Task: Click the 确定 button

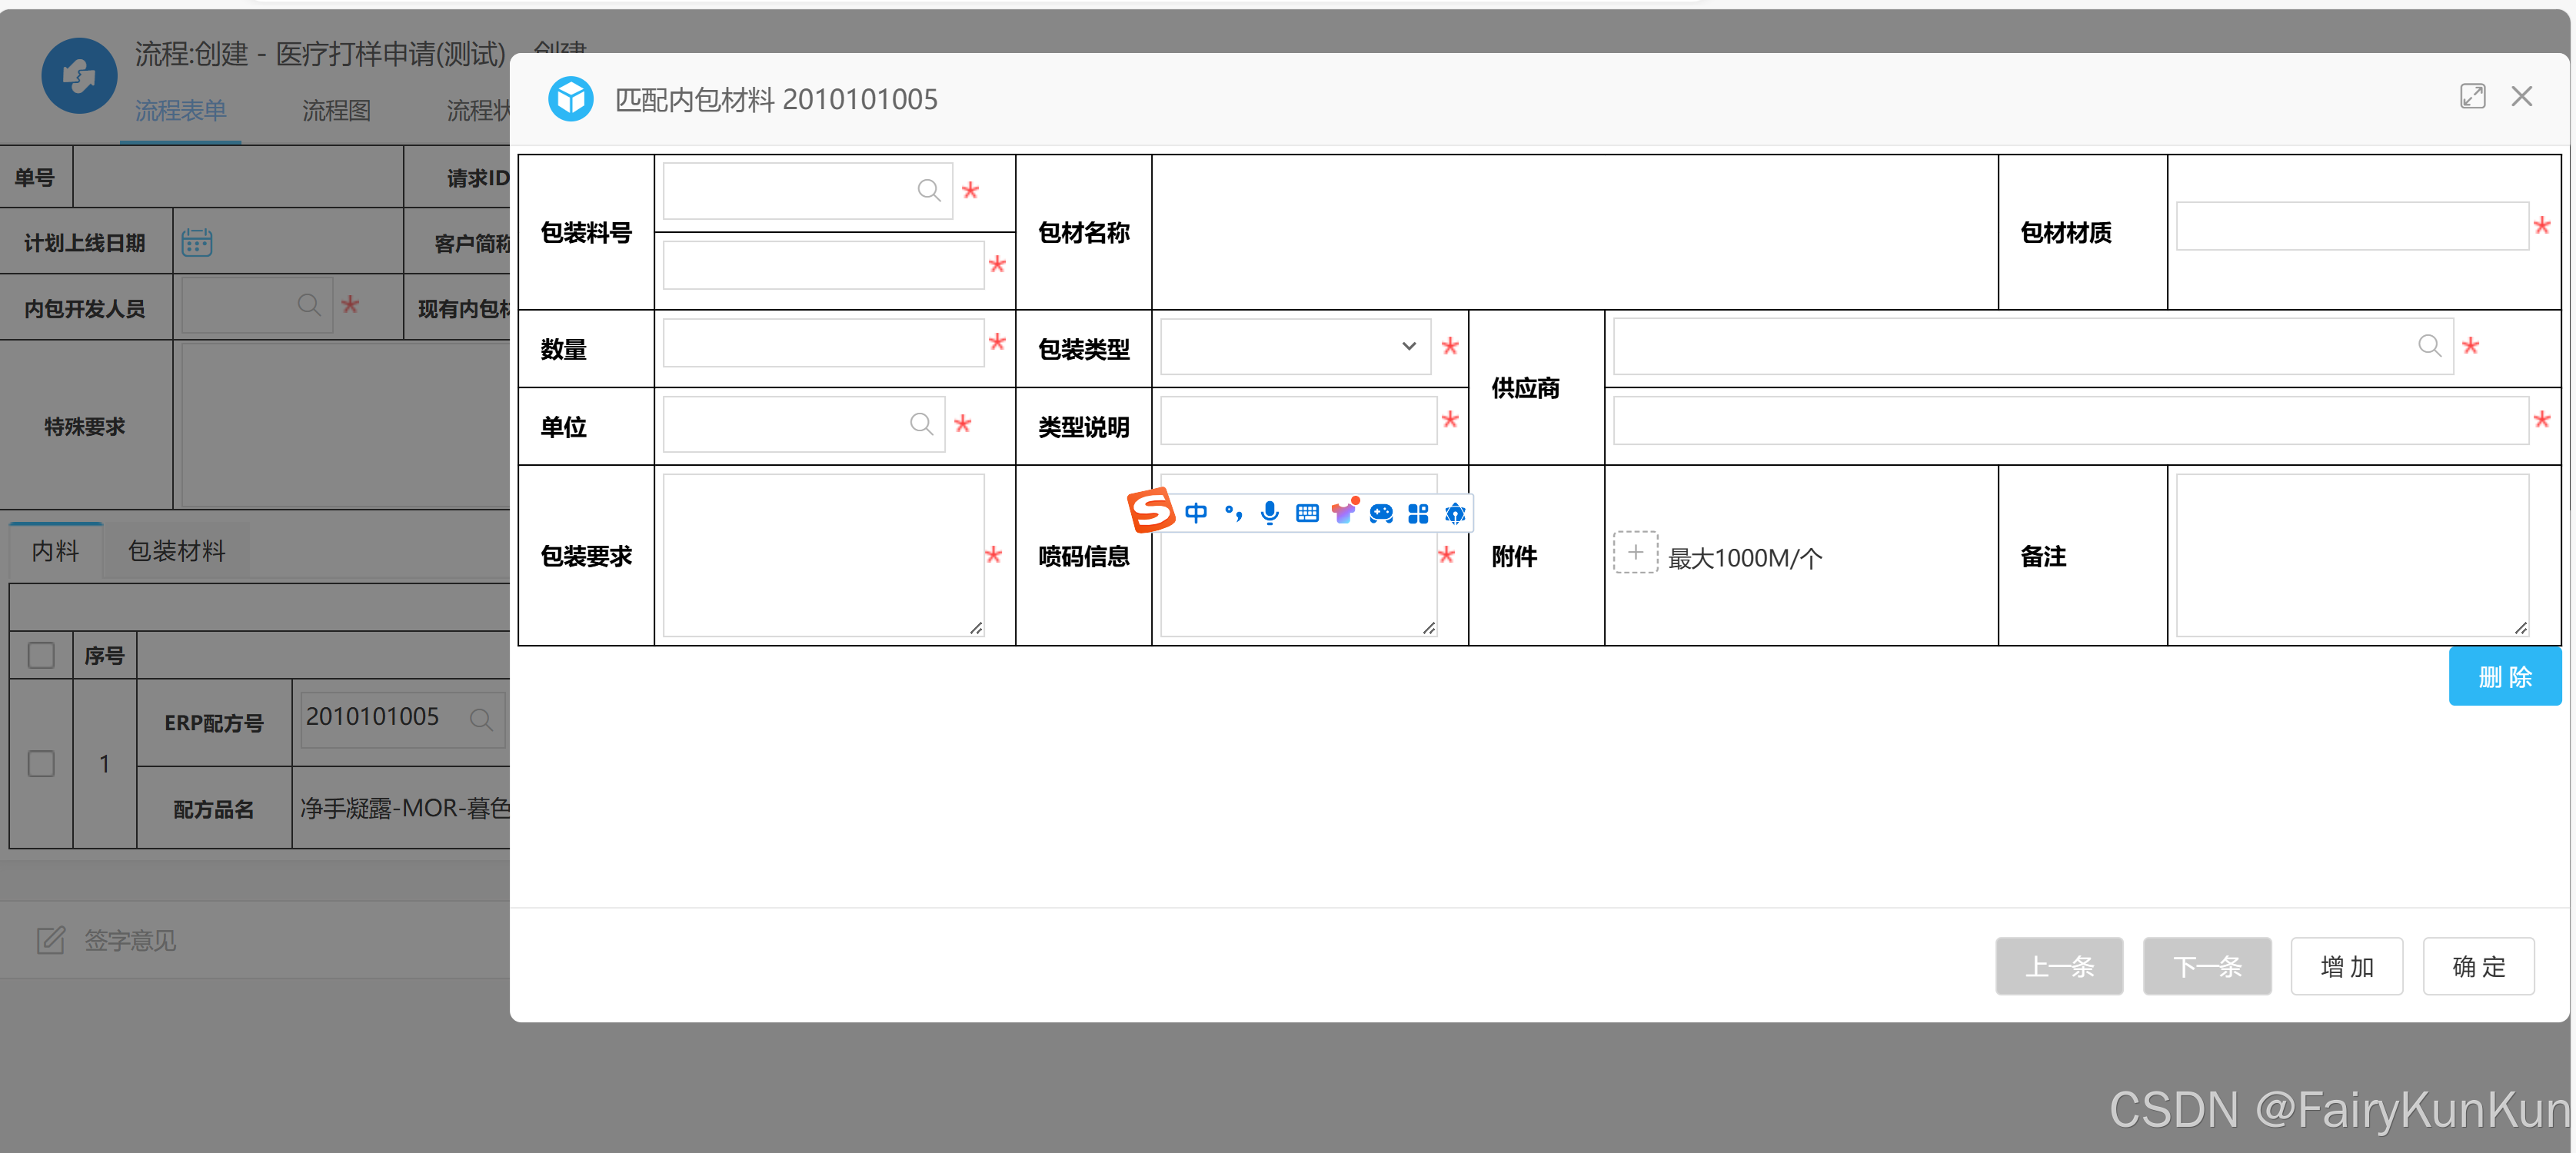Action: pos(2478,966)
